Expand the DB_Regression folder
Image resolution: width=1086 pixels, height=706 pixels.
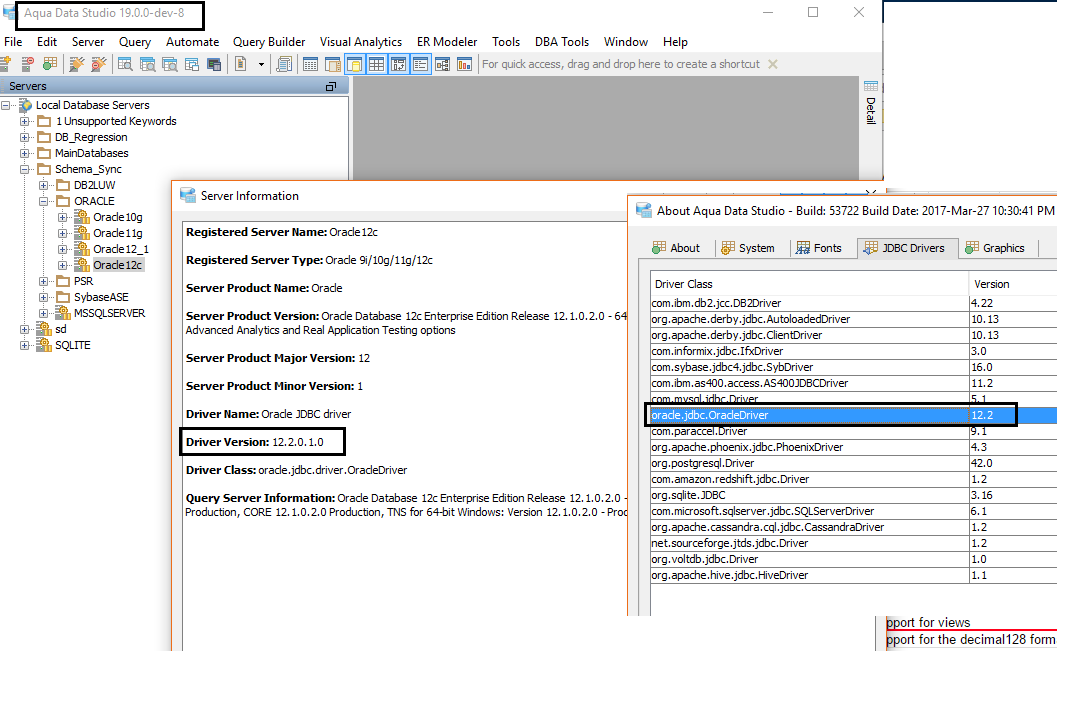[x=25, y=137]
